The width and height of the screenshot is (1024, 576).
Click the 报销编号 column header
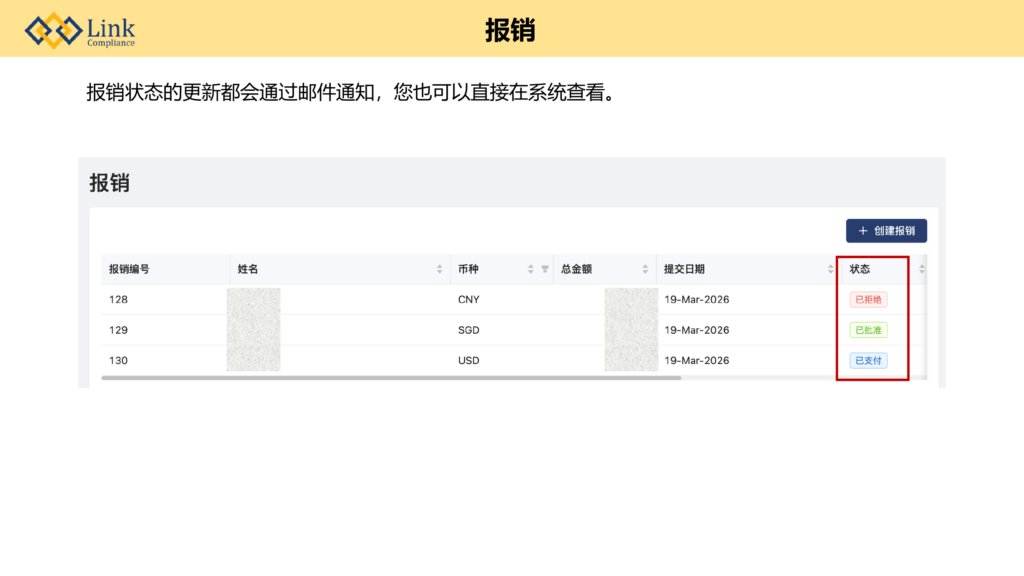130,269
